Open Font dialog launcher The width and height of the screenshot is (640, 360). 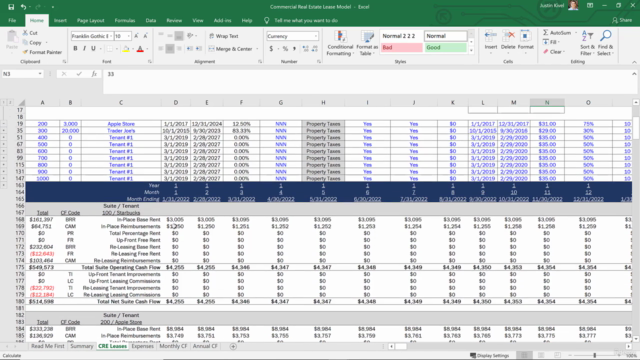(x=150, y=62)
